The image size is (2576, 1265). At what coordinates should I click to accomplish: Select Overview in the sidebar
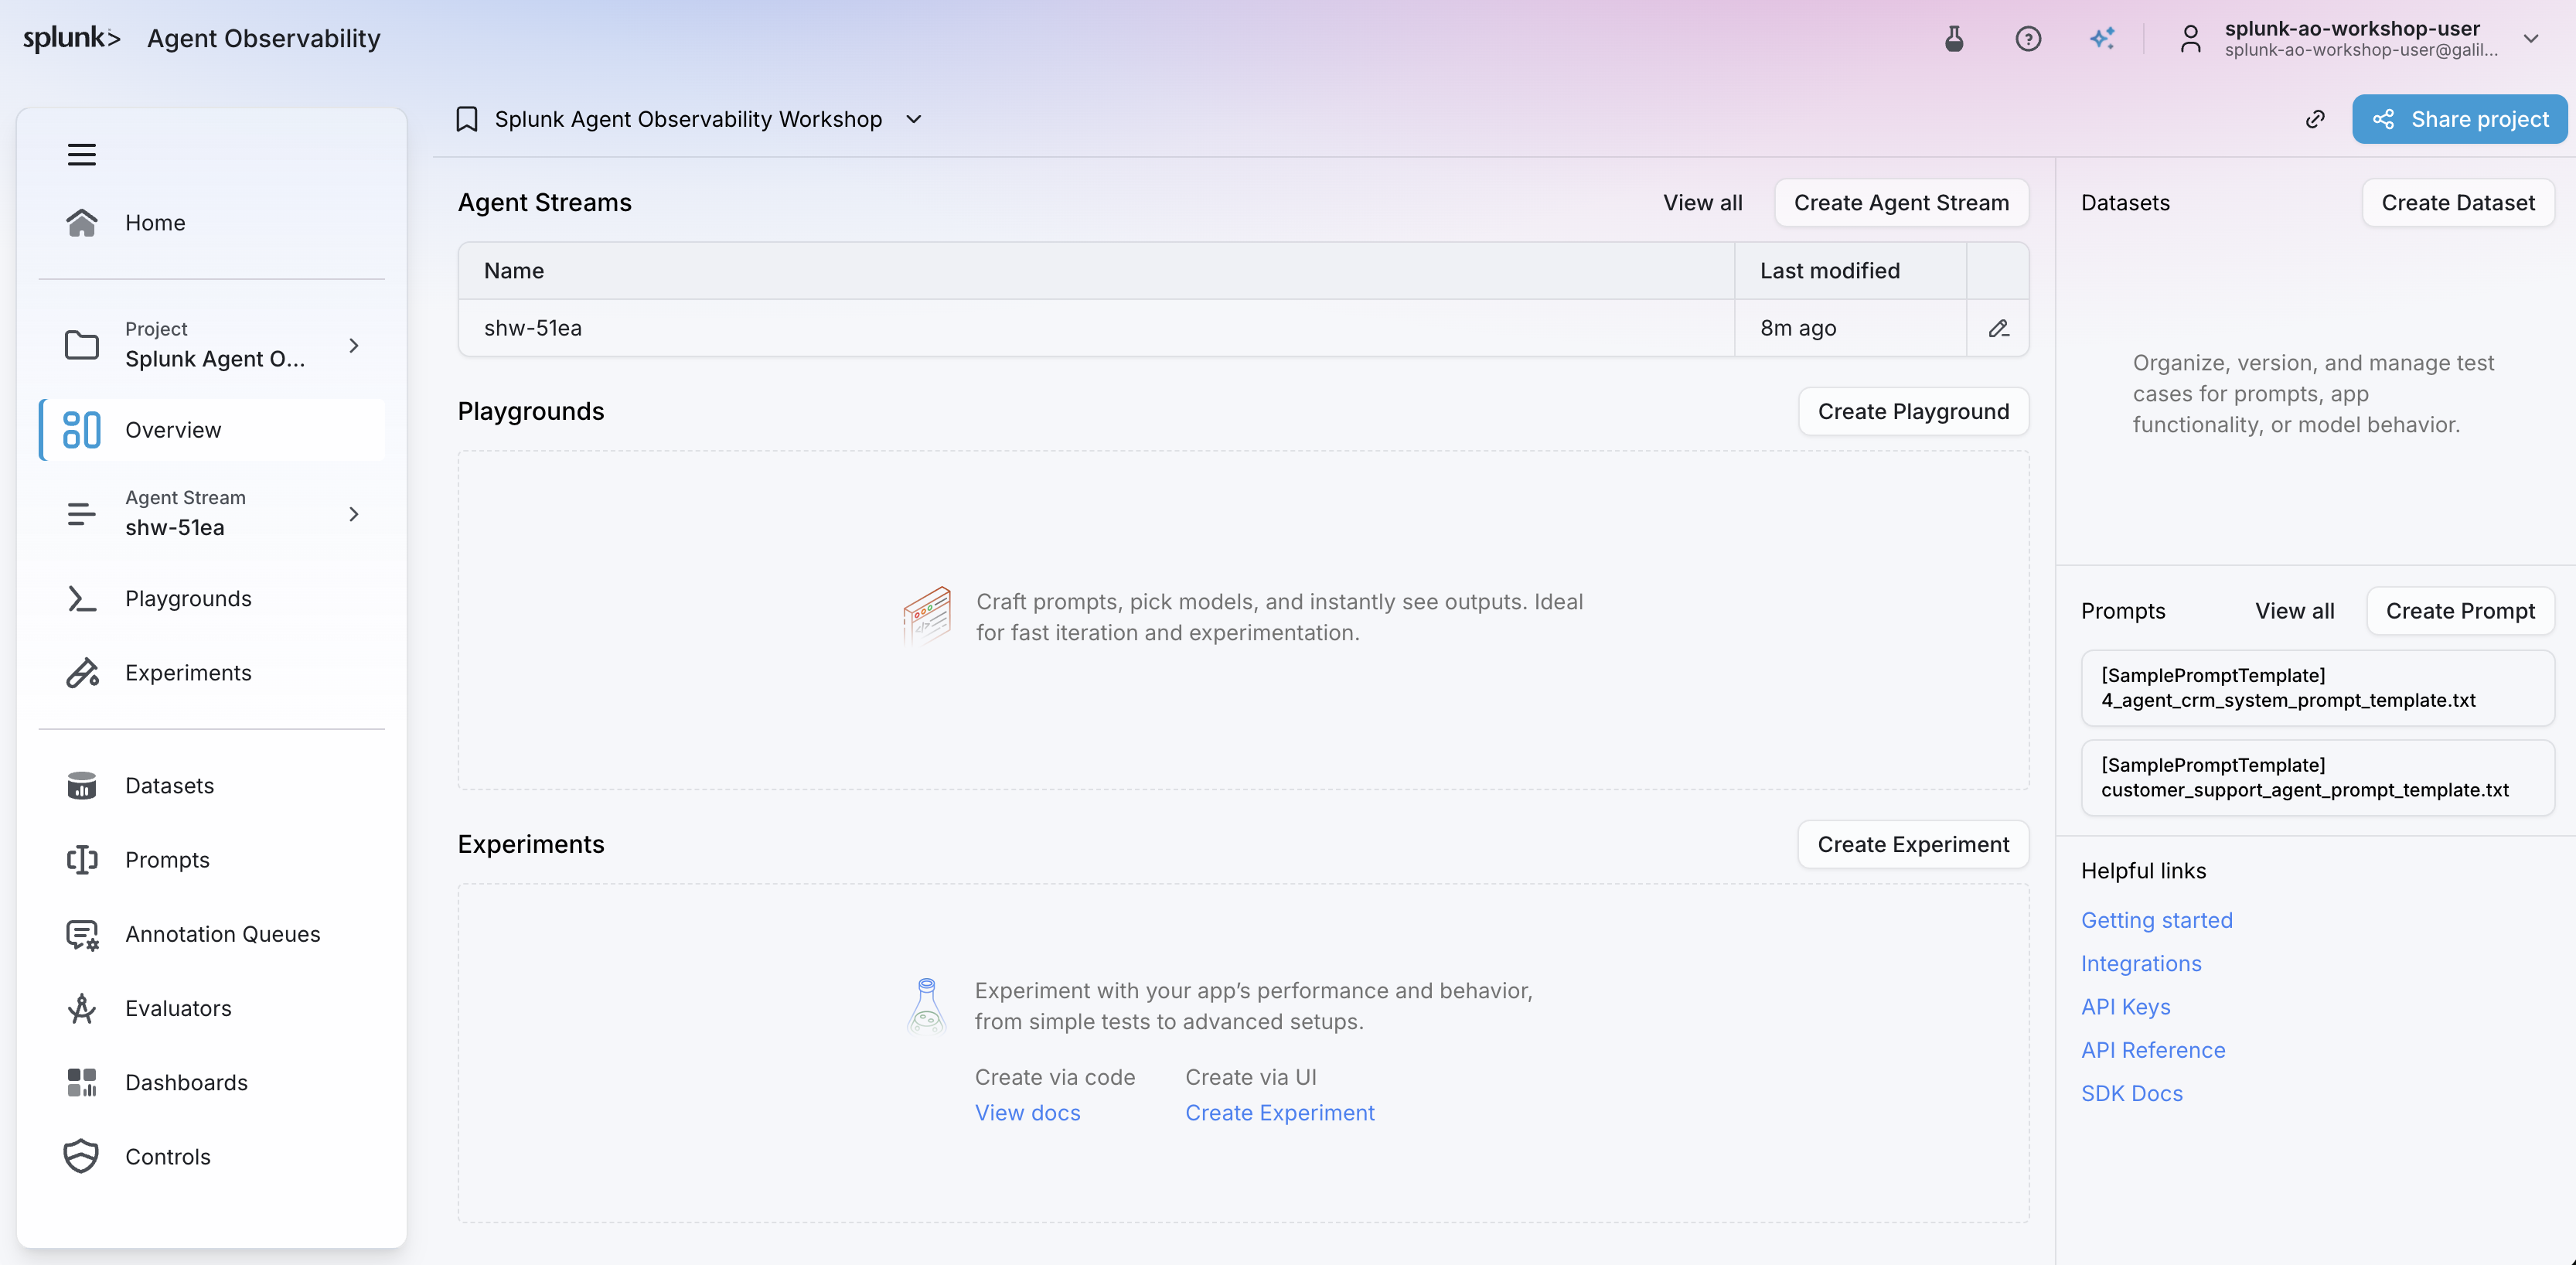point(212,430)
